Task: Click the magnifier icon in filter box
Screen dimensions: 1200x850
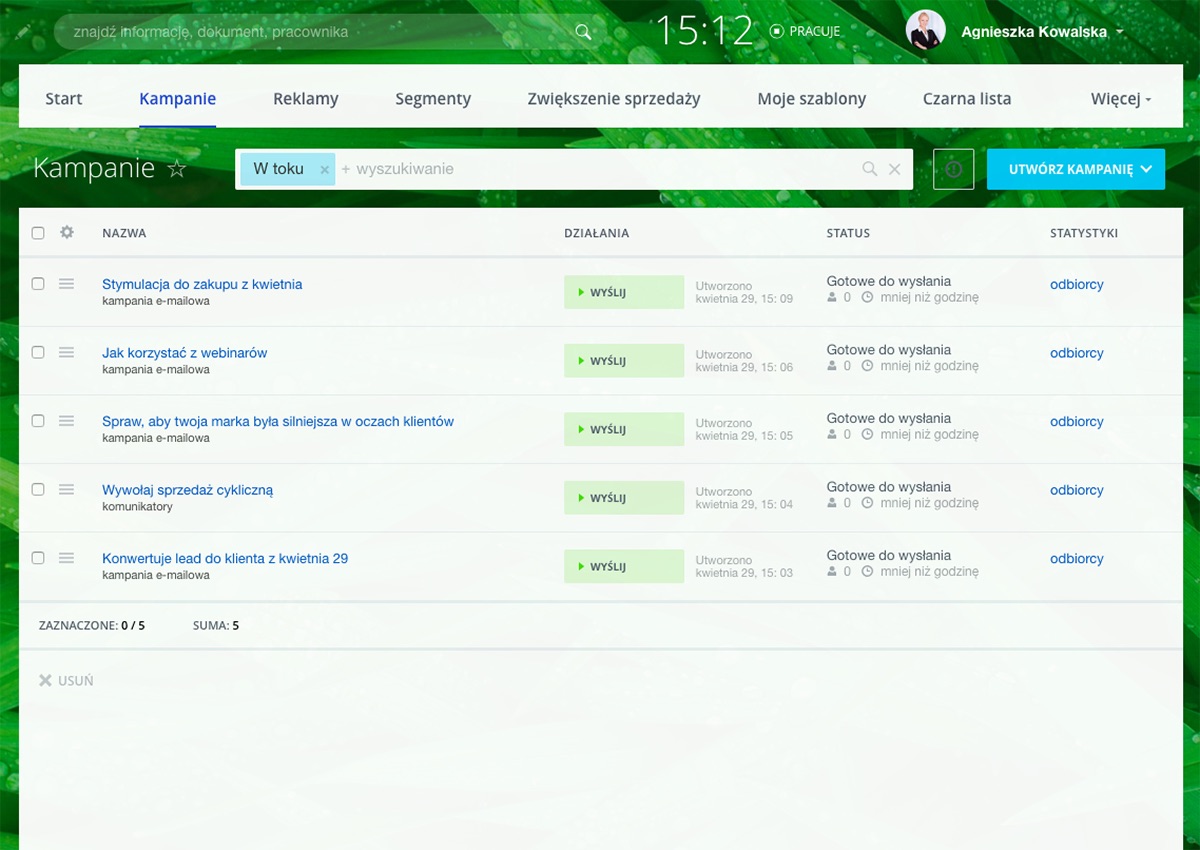Action: 870,169
